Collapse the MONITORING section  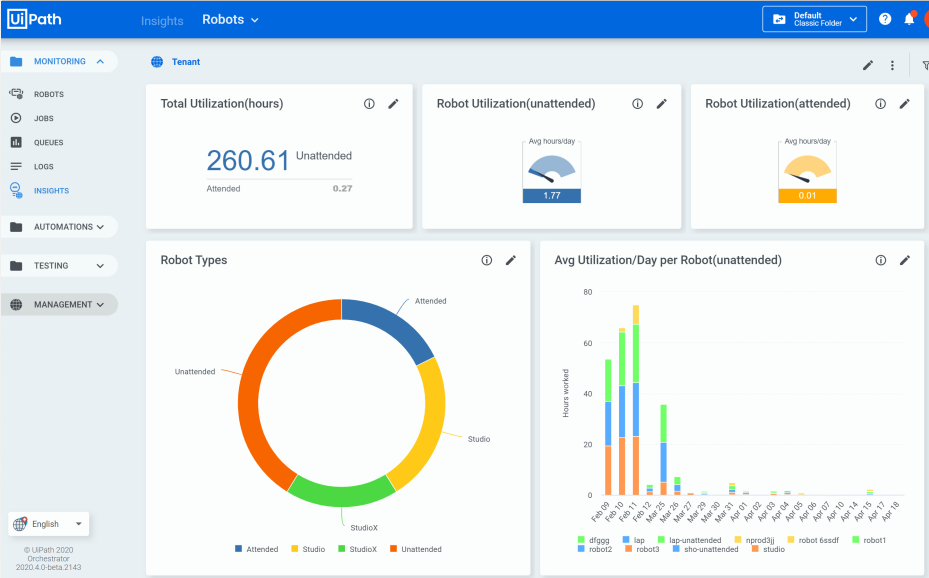(100, 61)
